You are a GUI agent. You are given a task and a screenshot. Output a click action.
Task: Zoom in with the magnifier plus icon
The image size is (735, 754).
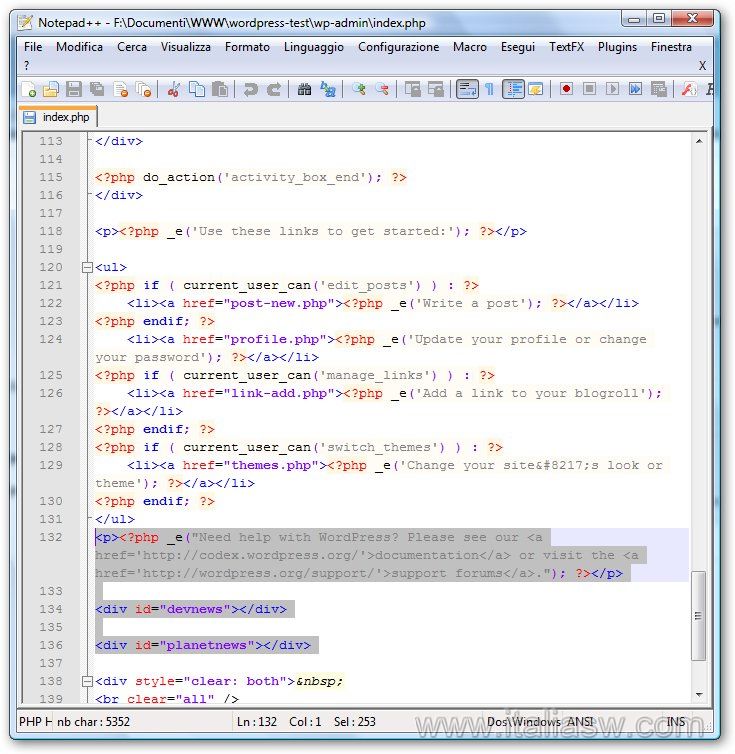pos(358,89)
